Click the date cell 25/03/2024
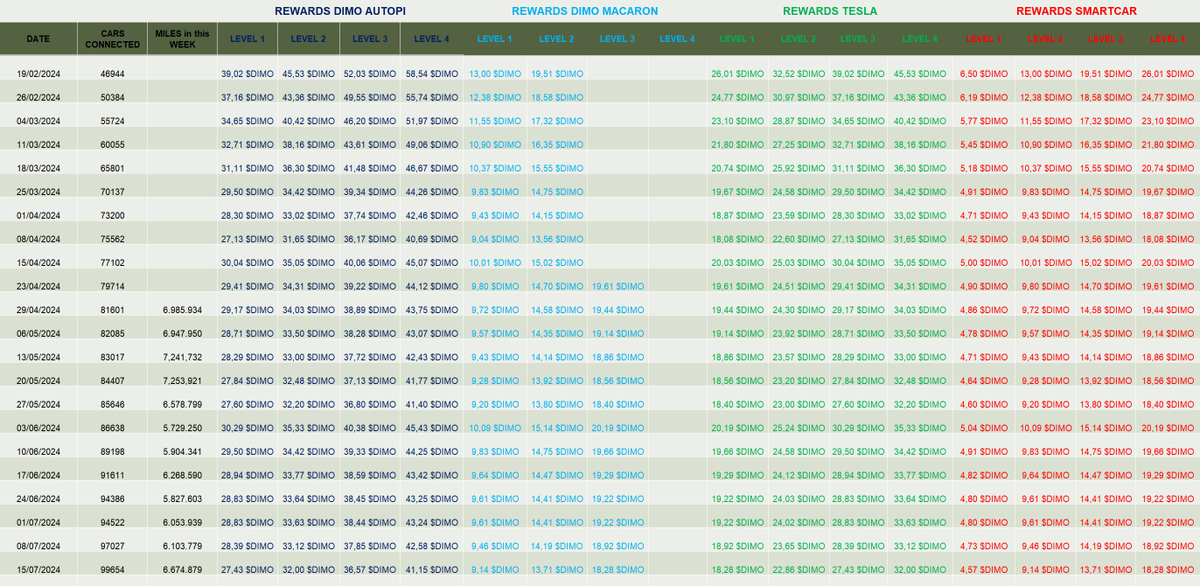 pyautogui.click(x=38, y=191)
